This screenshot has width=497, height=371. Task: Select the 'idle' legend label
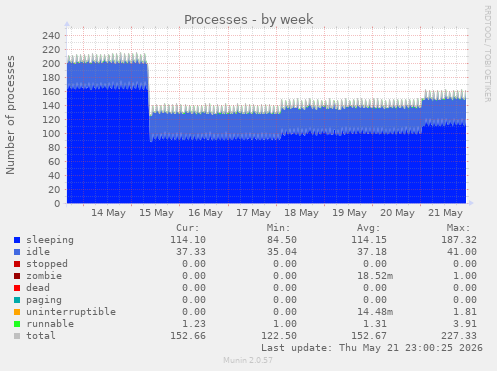tap(38, 252)
